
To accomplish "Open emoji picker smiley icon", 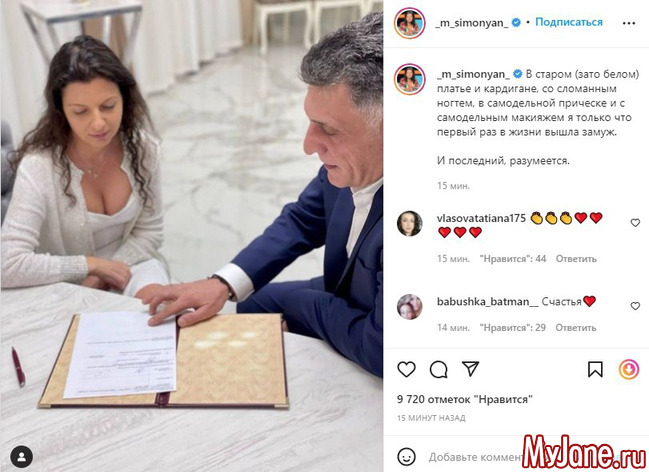I will coord(406,457).
